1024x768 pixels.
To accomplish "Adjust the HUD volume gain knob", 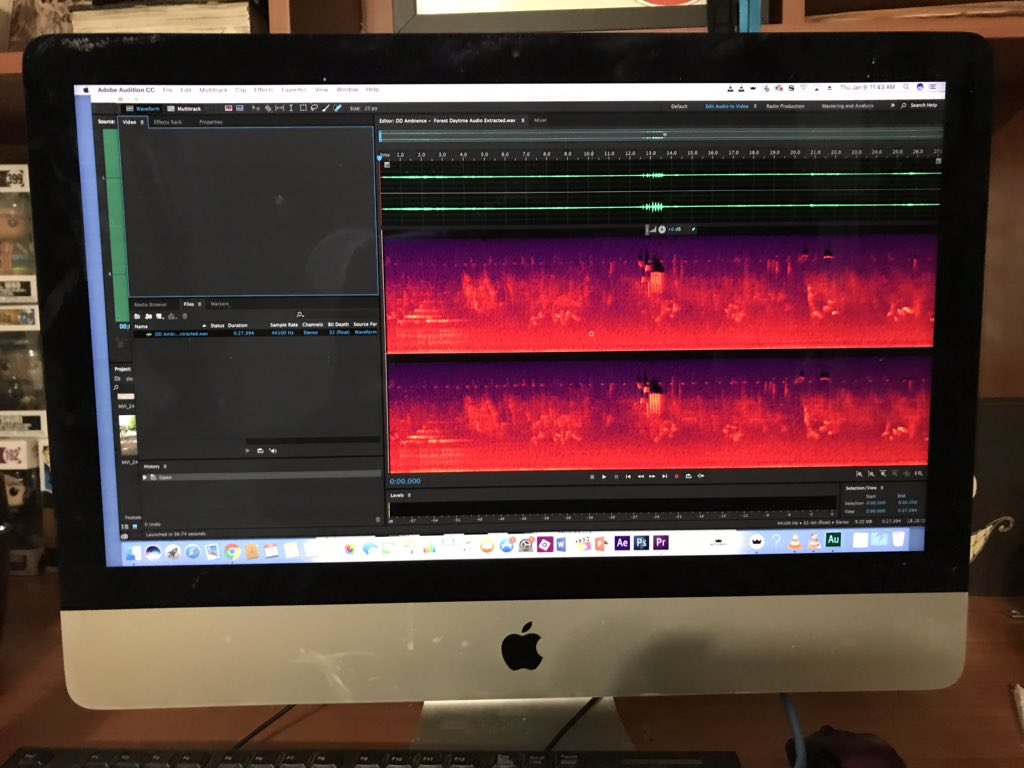I will pyautogui.click(x=662, y=229).
